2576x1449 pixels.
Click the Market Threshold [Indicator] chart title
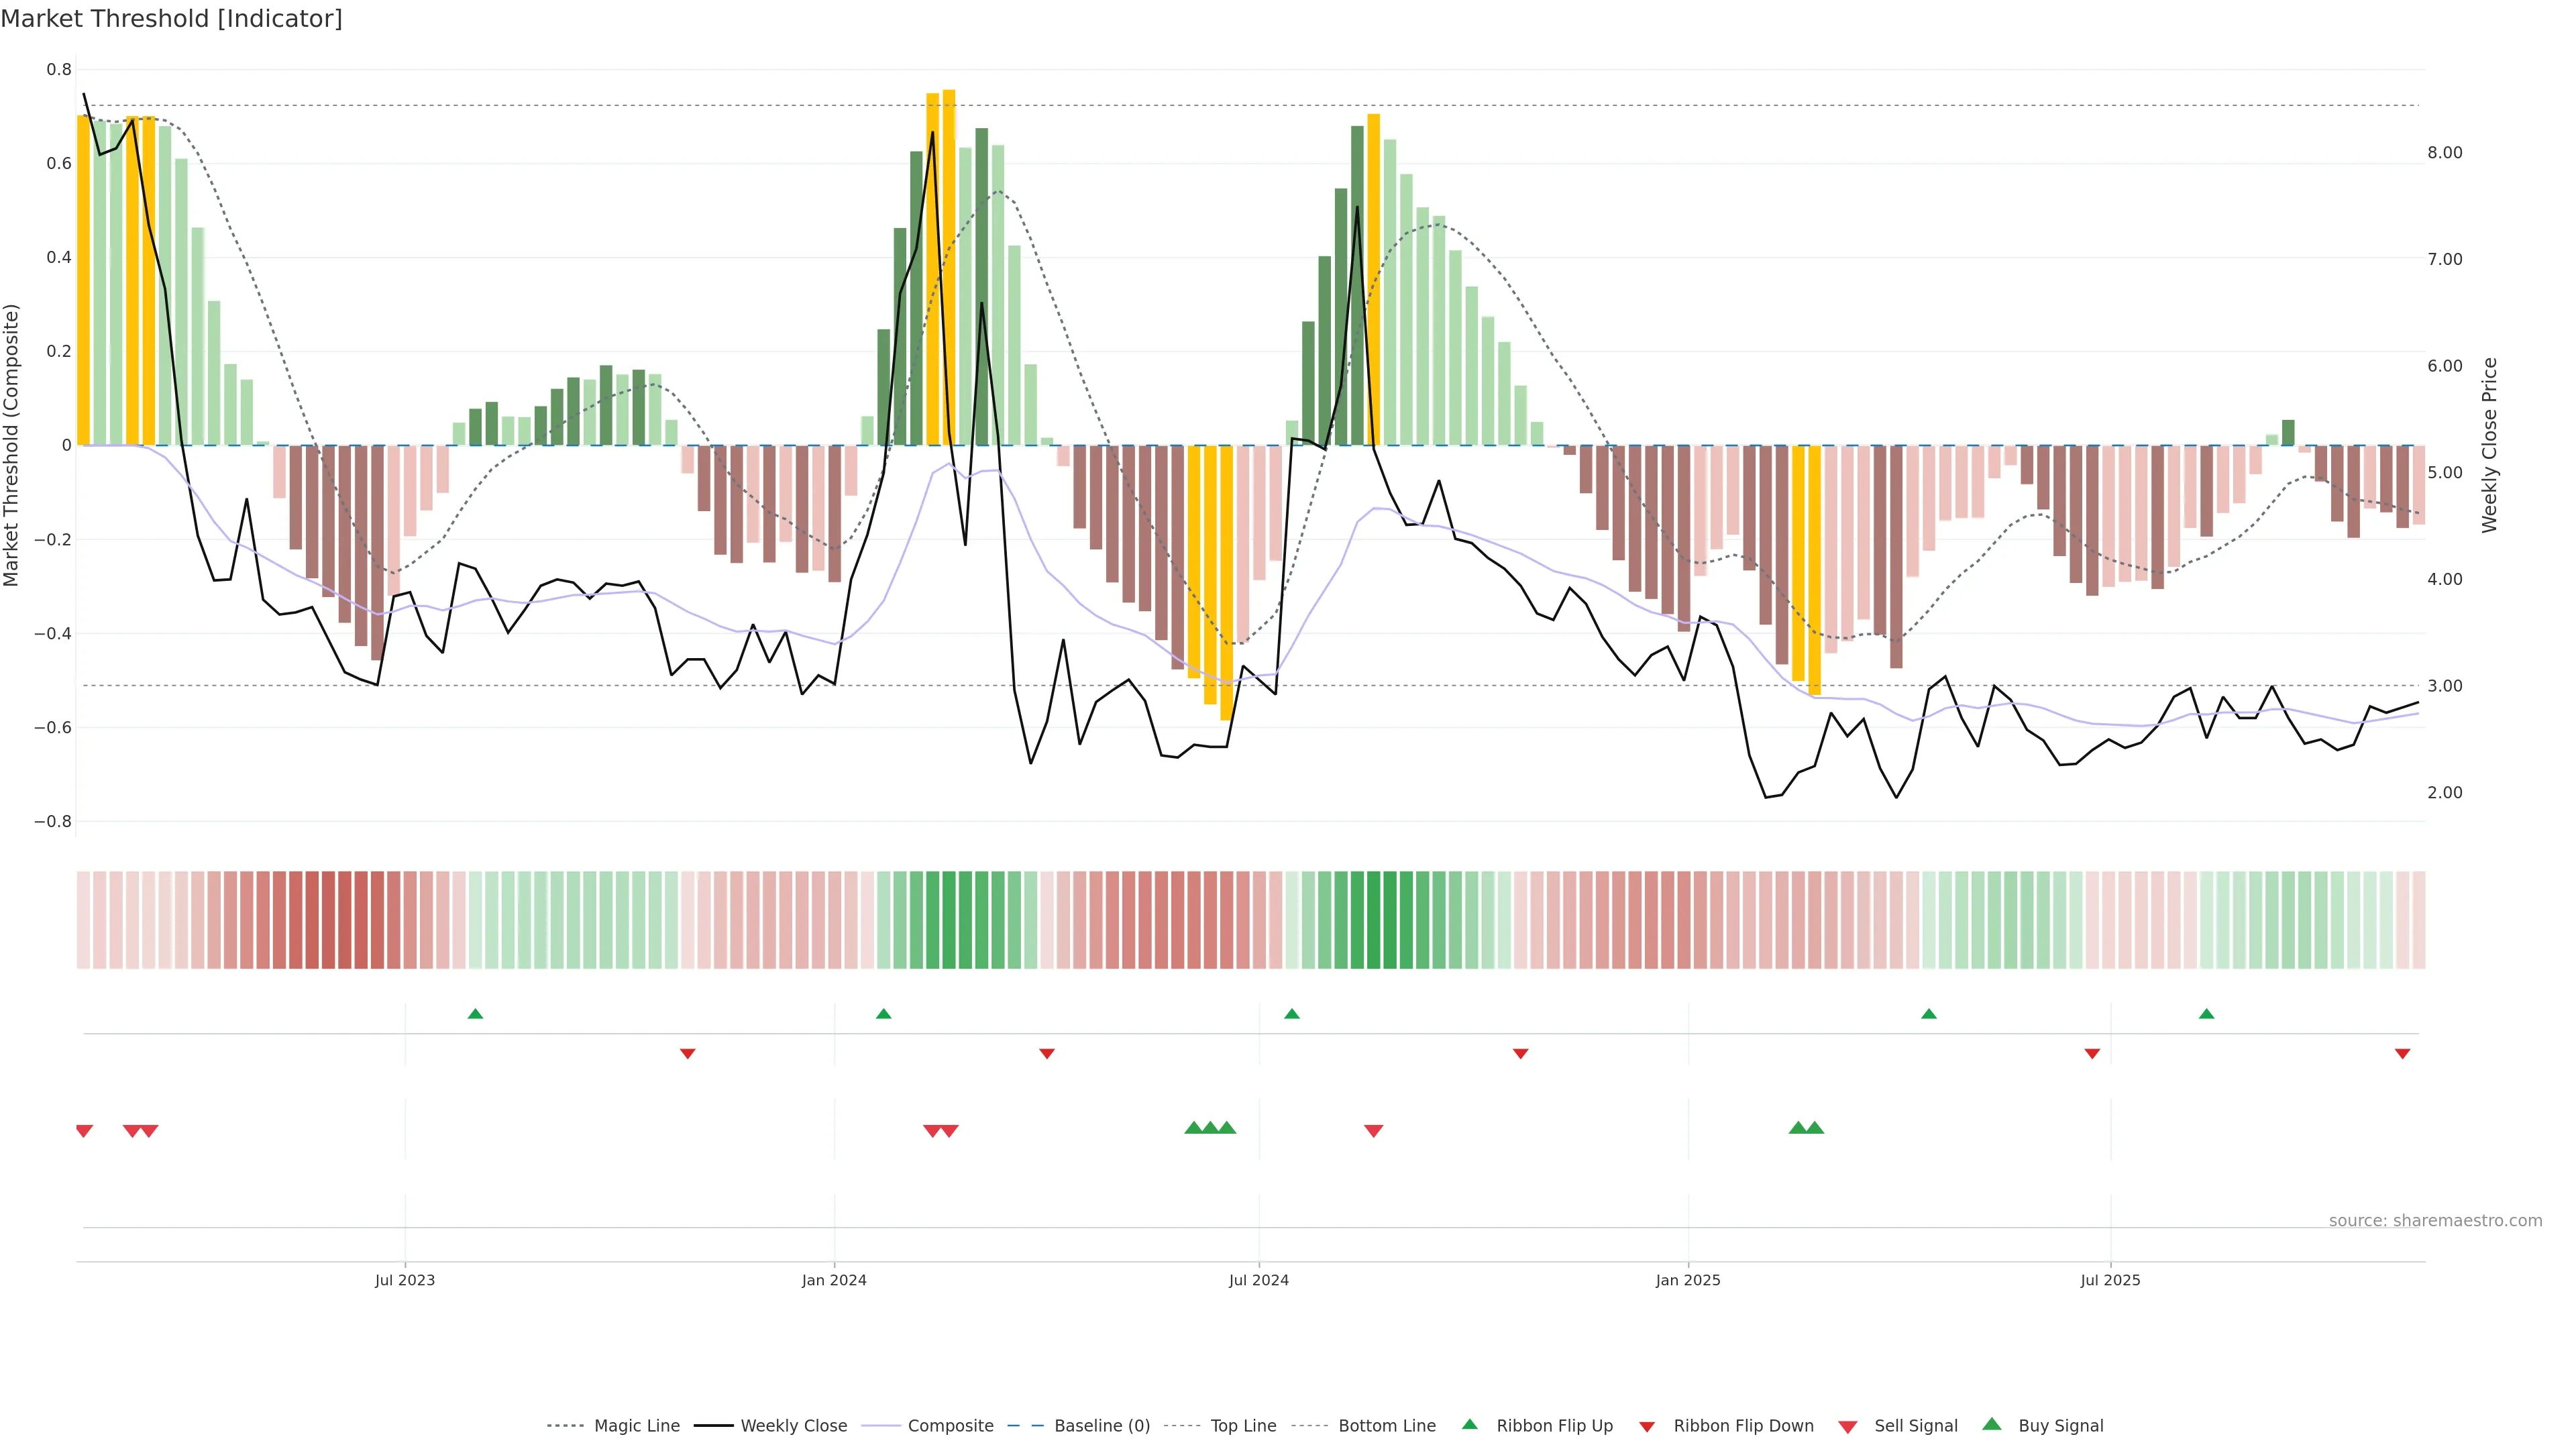click(x=172, y=19)
